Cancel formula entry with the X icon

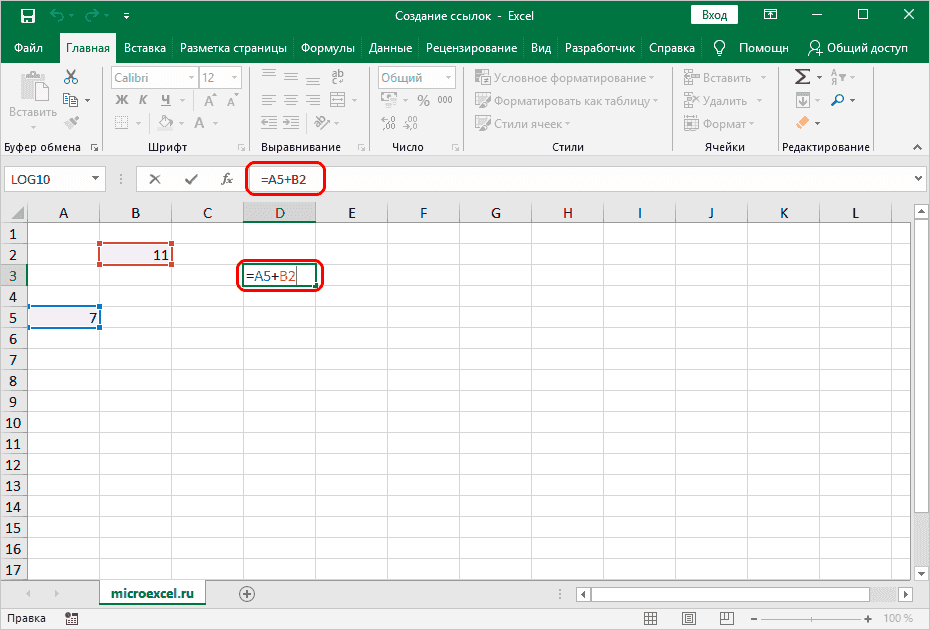(x=155, y=179)
